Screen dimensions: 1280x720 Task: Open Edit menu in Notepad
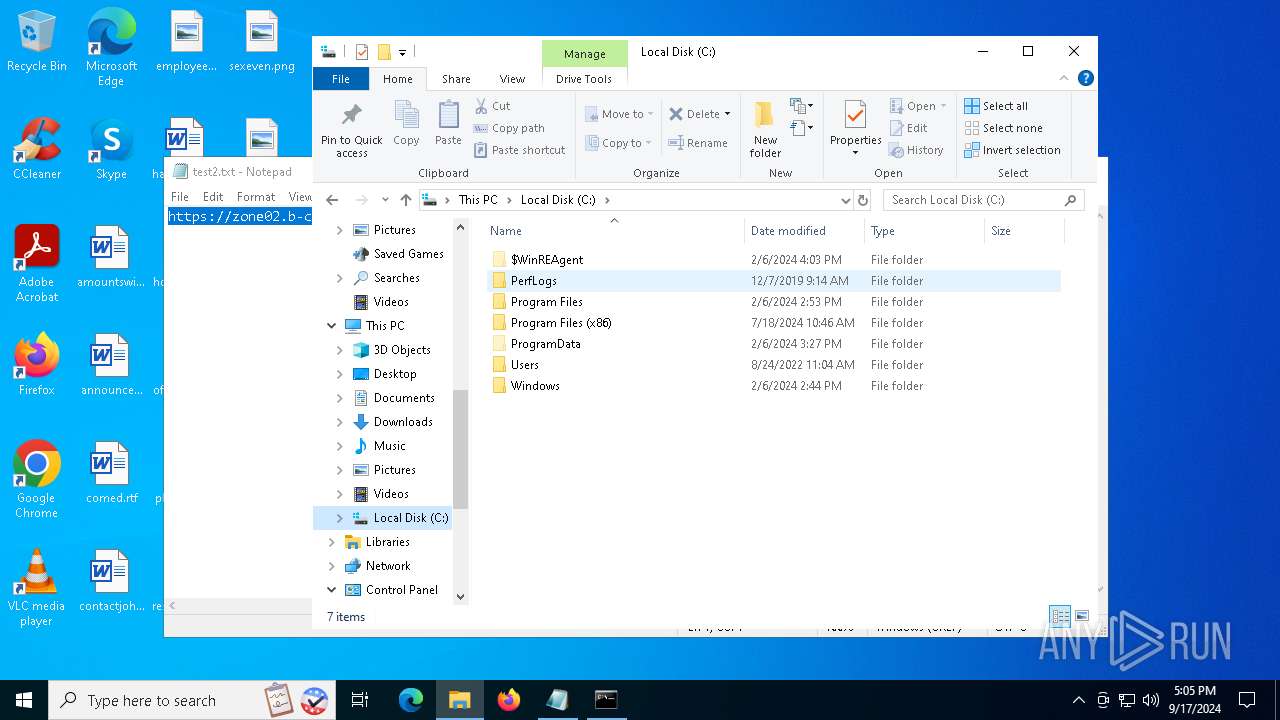pyautogui.click(x=213, y=197)
